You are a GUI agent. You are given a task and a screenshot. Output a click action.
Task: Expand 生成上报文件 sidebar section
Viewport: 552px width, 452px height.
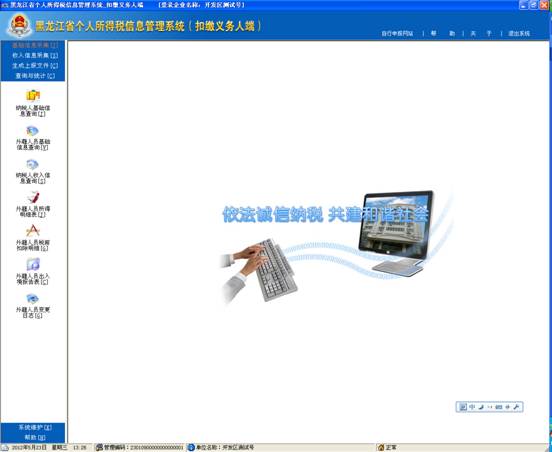[x=34, y=65]
